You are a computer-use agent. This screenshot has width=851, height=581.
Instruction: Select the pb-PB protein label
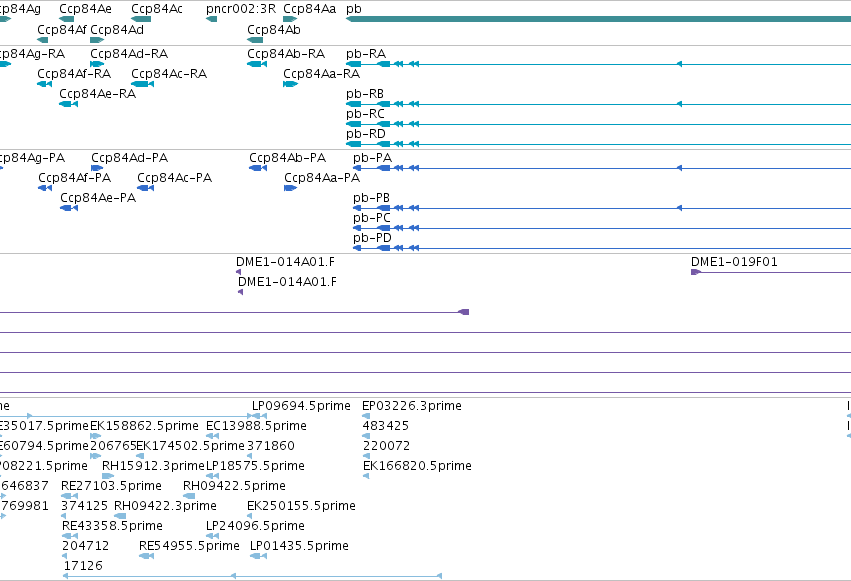pyautogui.click(x=371, y=198)
